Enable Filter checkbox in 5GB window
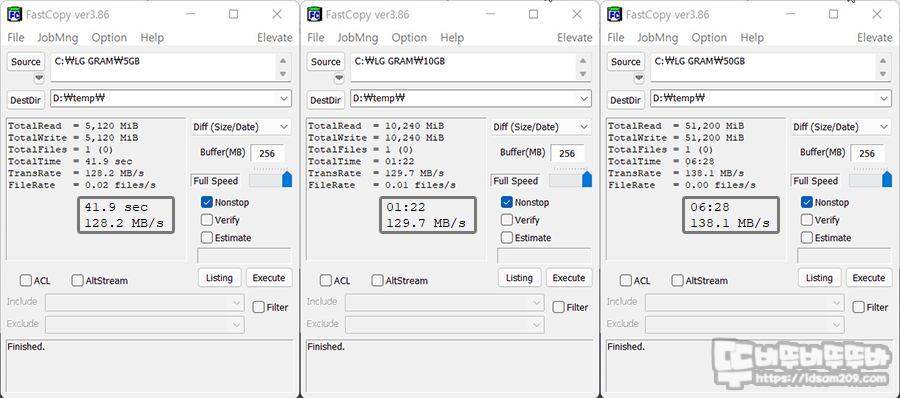This screenshot has height=398, width=900. tap(259, 307)
